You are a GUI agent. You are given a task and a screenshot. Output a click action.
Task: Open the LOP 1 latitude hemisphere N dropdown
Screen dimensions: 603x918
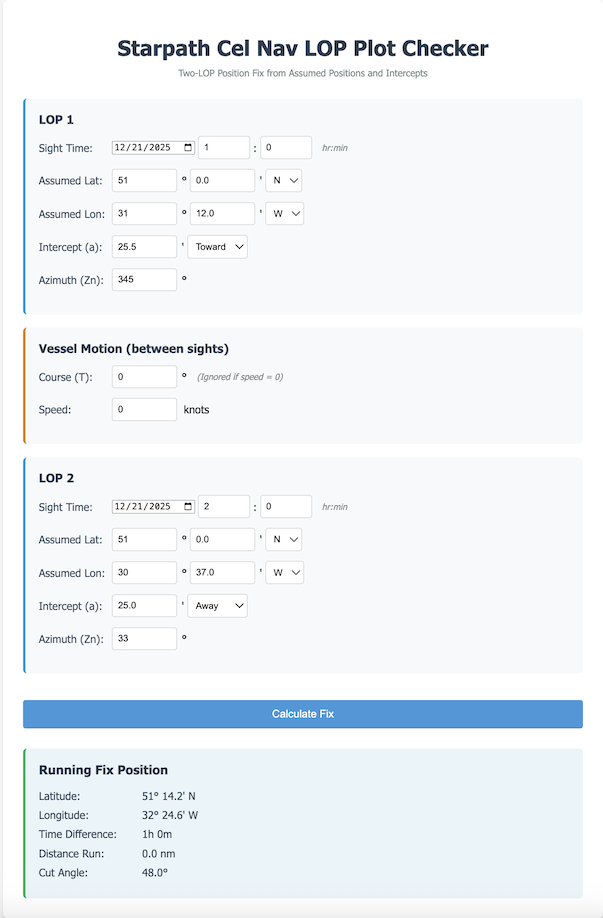pyautogui.click(x=284, y=180)
